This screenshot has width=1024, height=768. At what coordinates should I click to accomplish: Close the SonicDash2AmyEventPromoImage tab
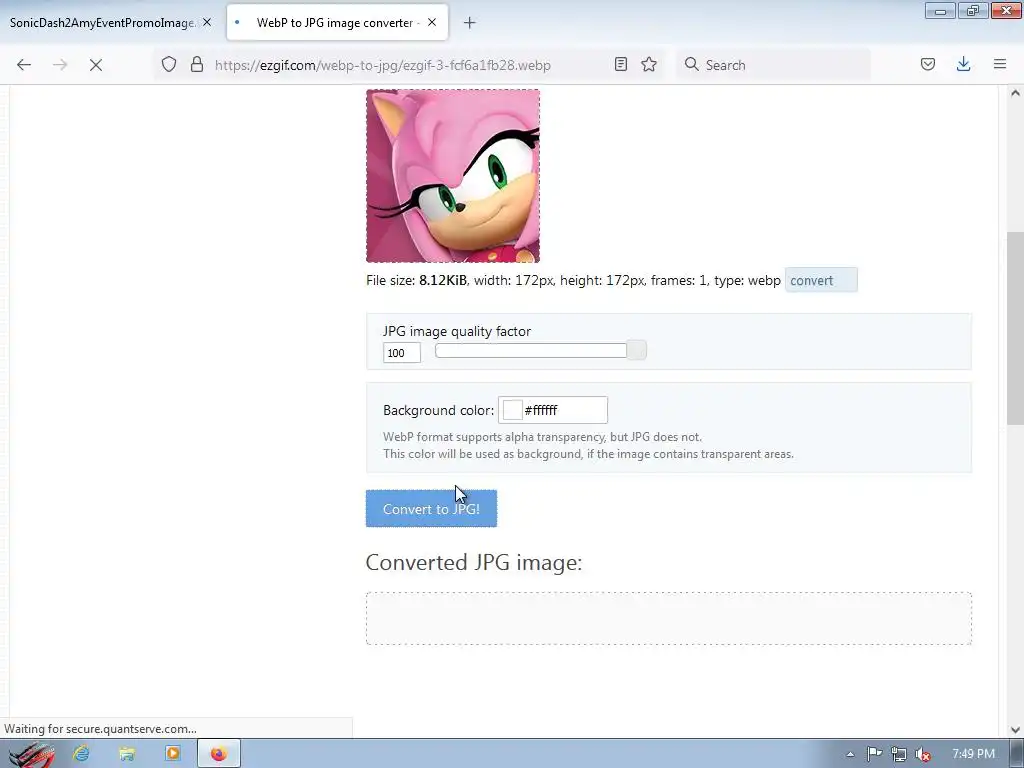(x=207, y=22)
